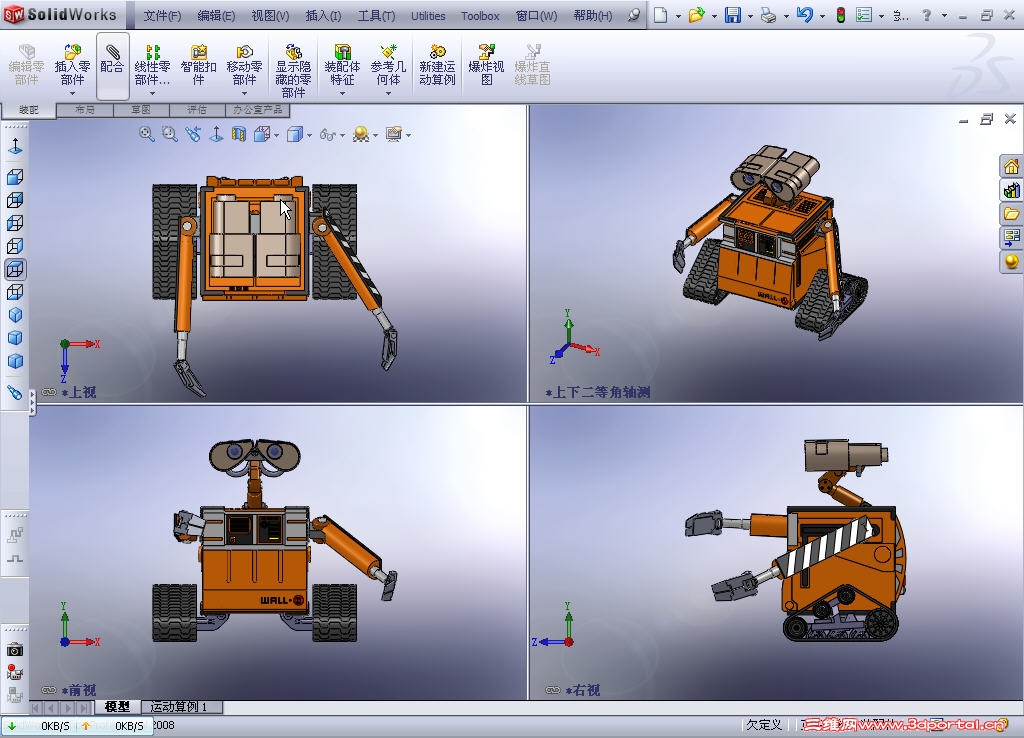Open Assembly Features (装配体特征) tool

[342, 52]
